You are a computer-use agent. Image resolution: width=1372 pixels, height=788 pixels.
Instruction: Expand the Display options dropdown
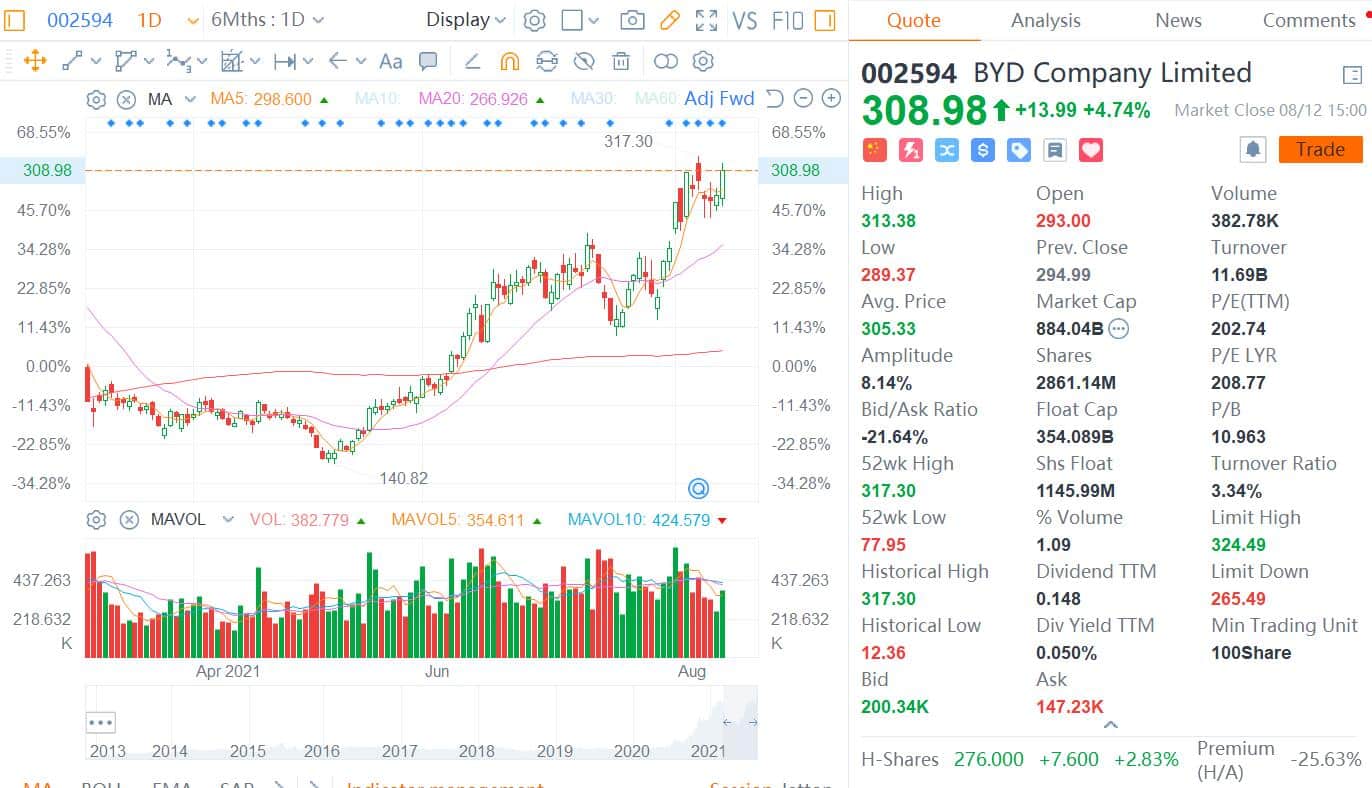click(x=465, y=20)
